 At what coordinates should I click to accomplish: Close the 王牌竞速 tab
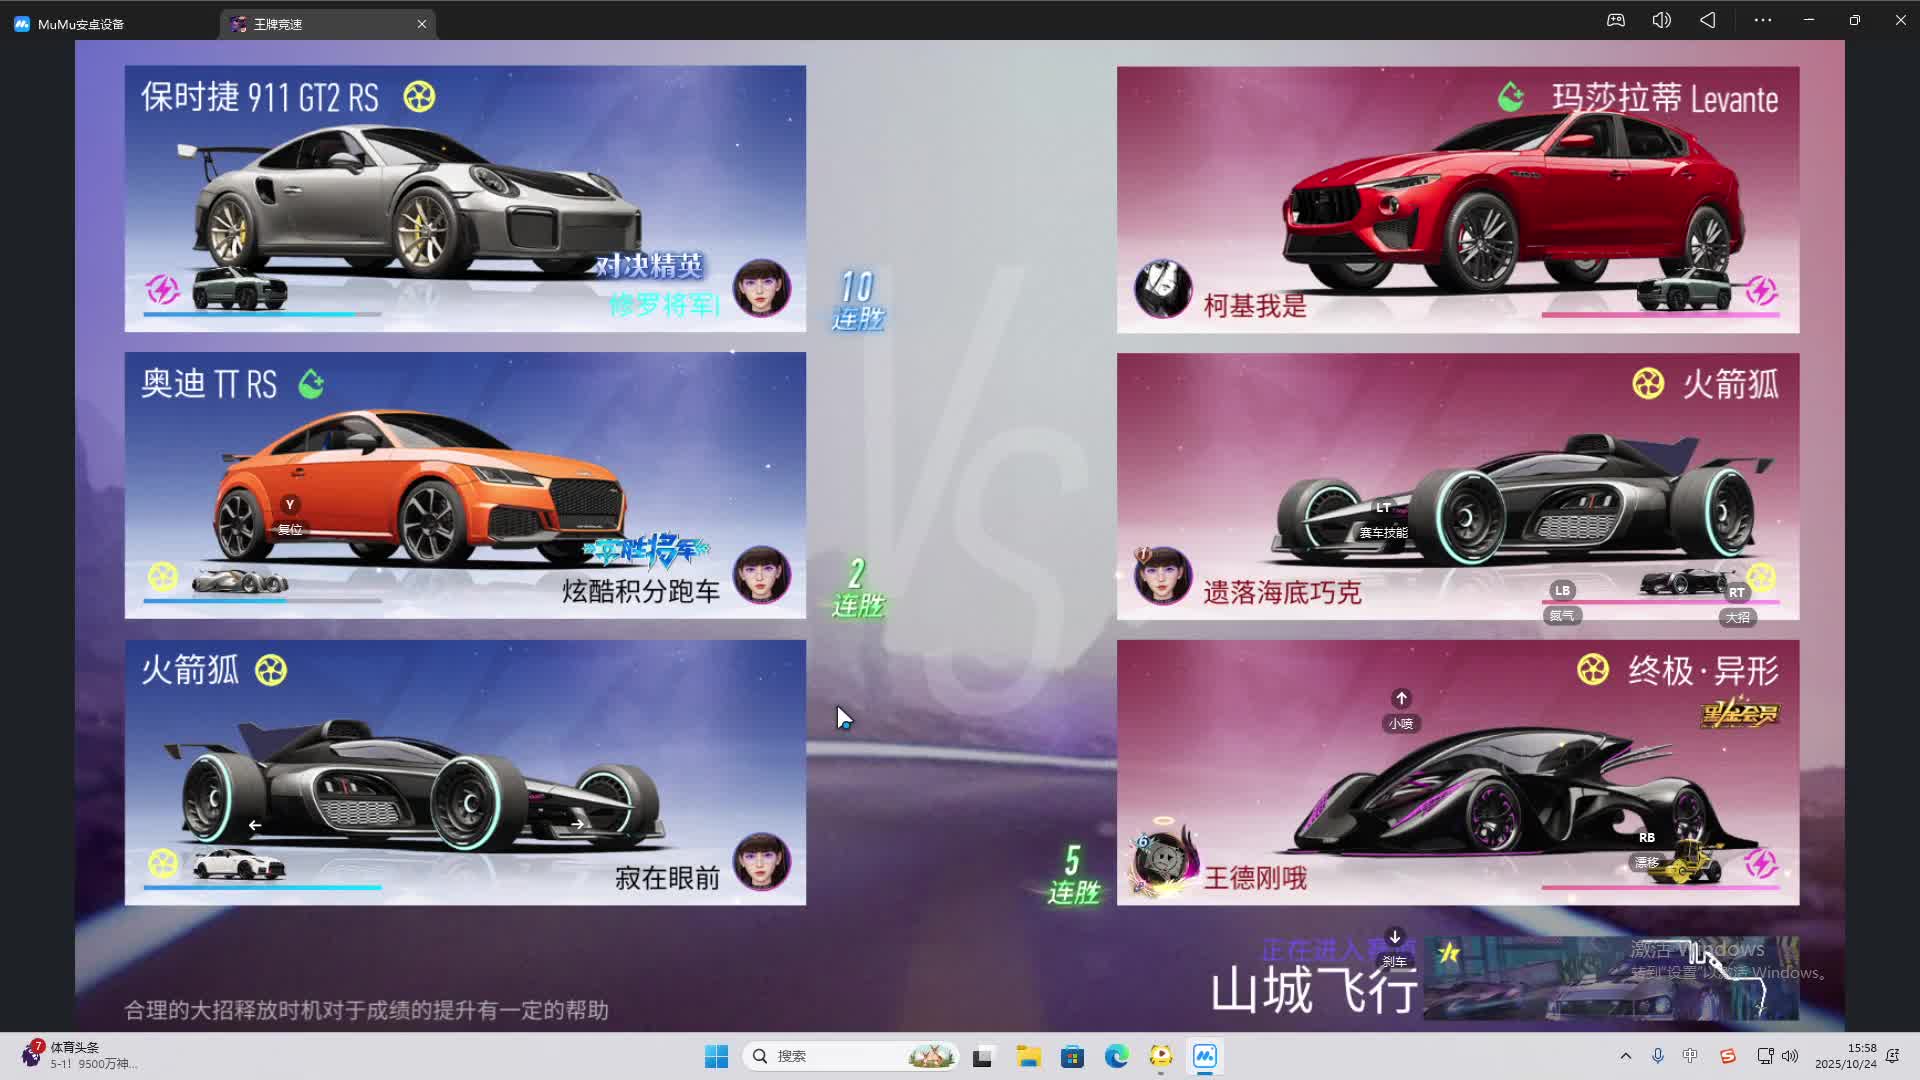coord(422,24)
